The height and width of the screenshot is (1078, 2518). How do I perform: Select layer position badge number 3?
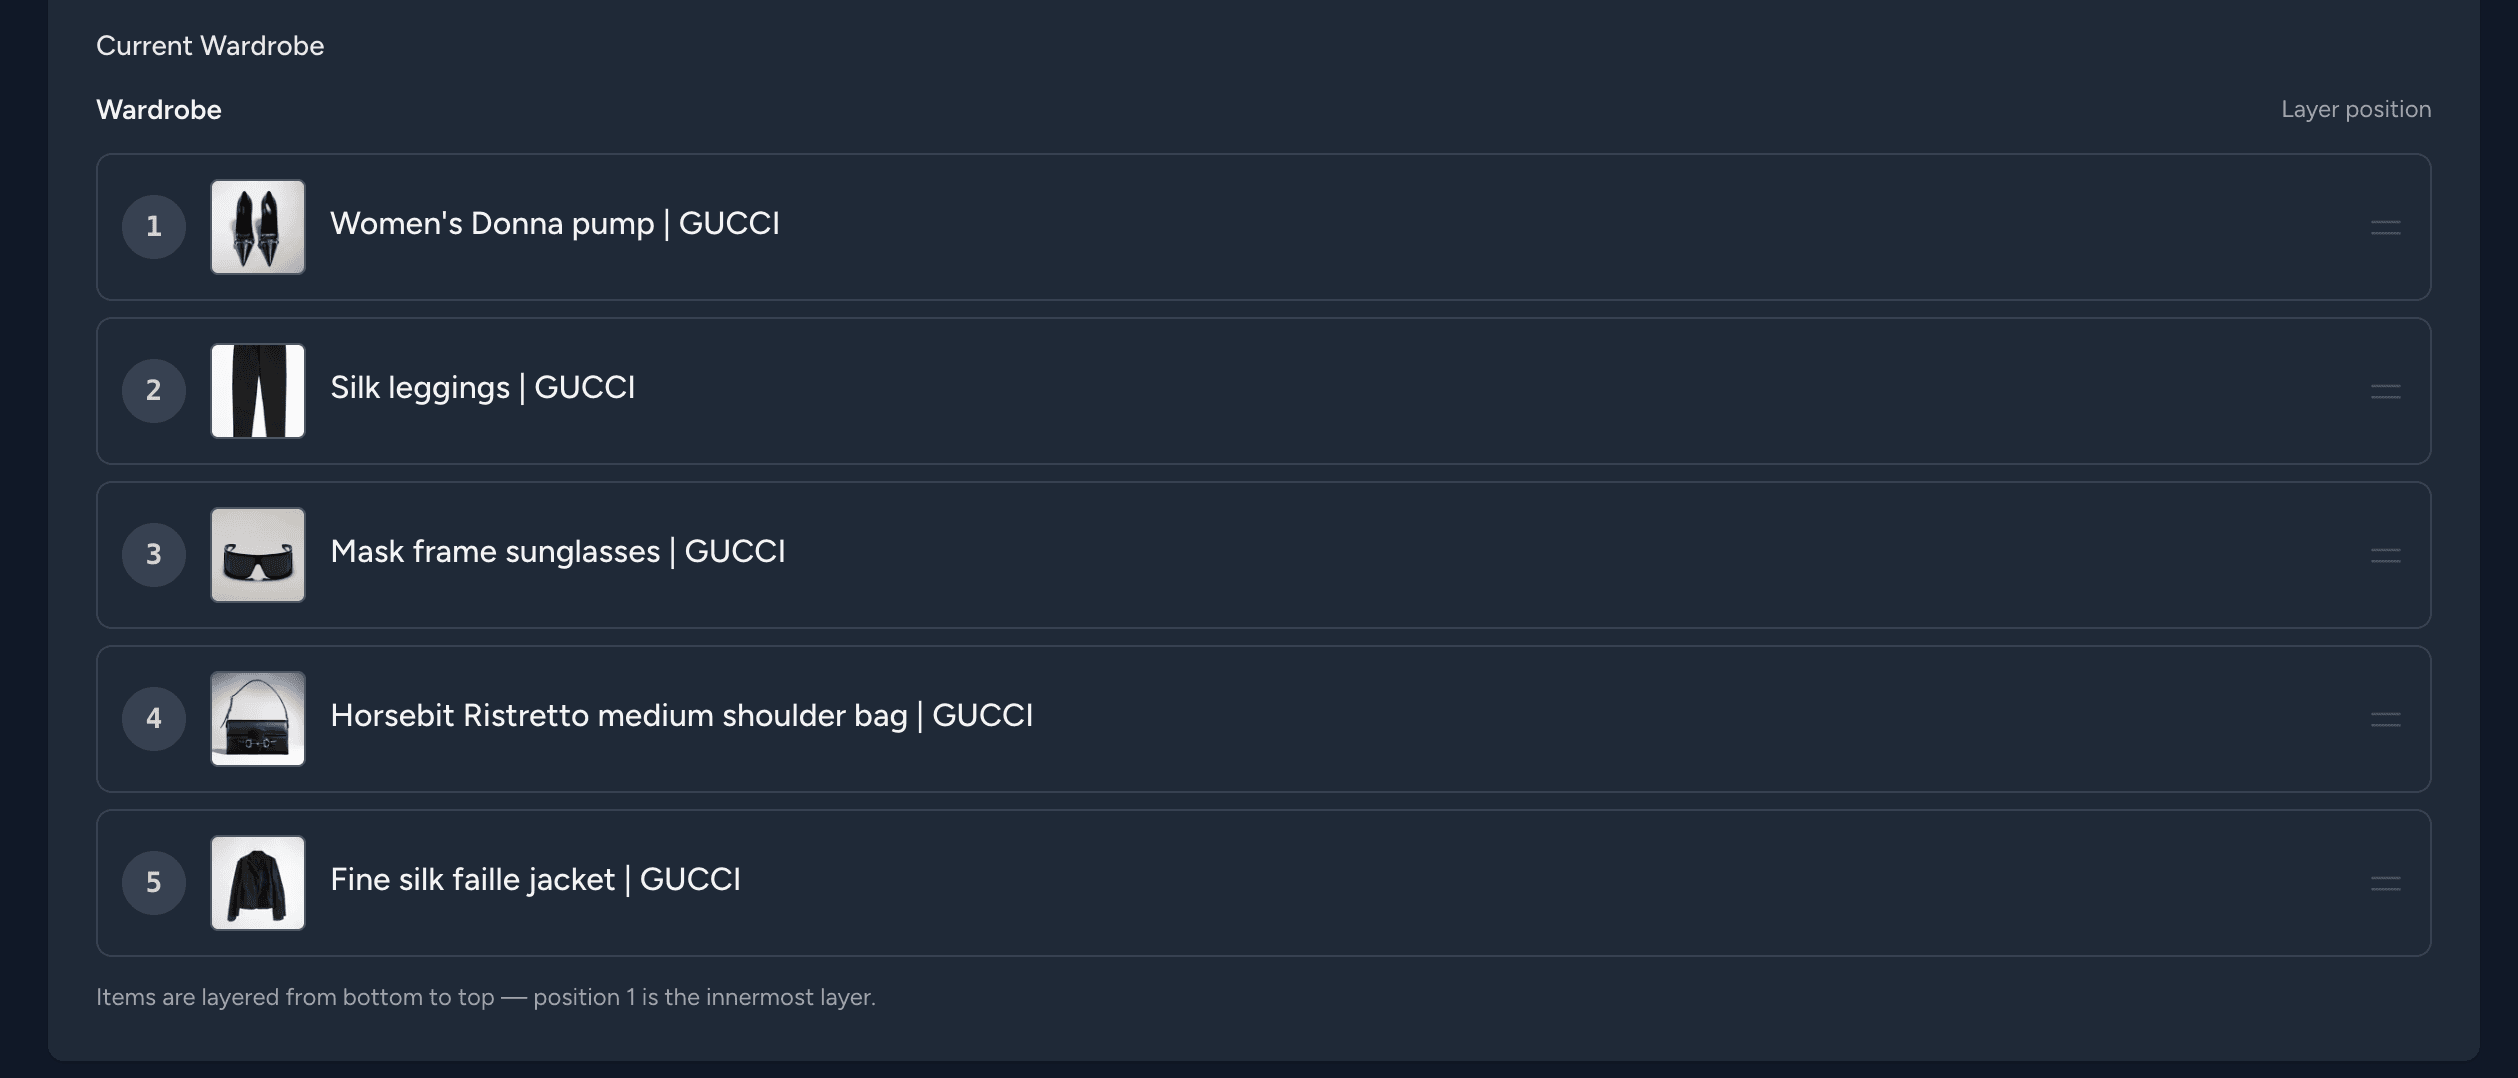pyautogui.click(x=154, y=555)
